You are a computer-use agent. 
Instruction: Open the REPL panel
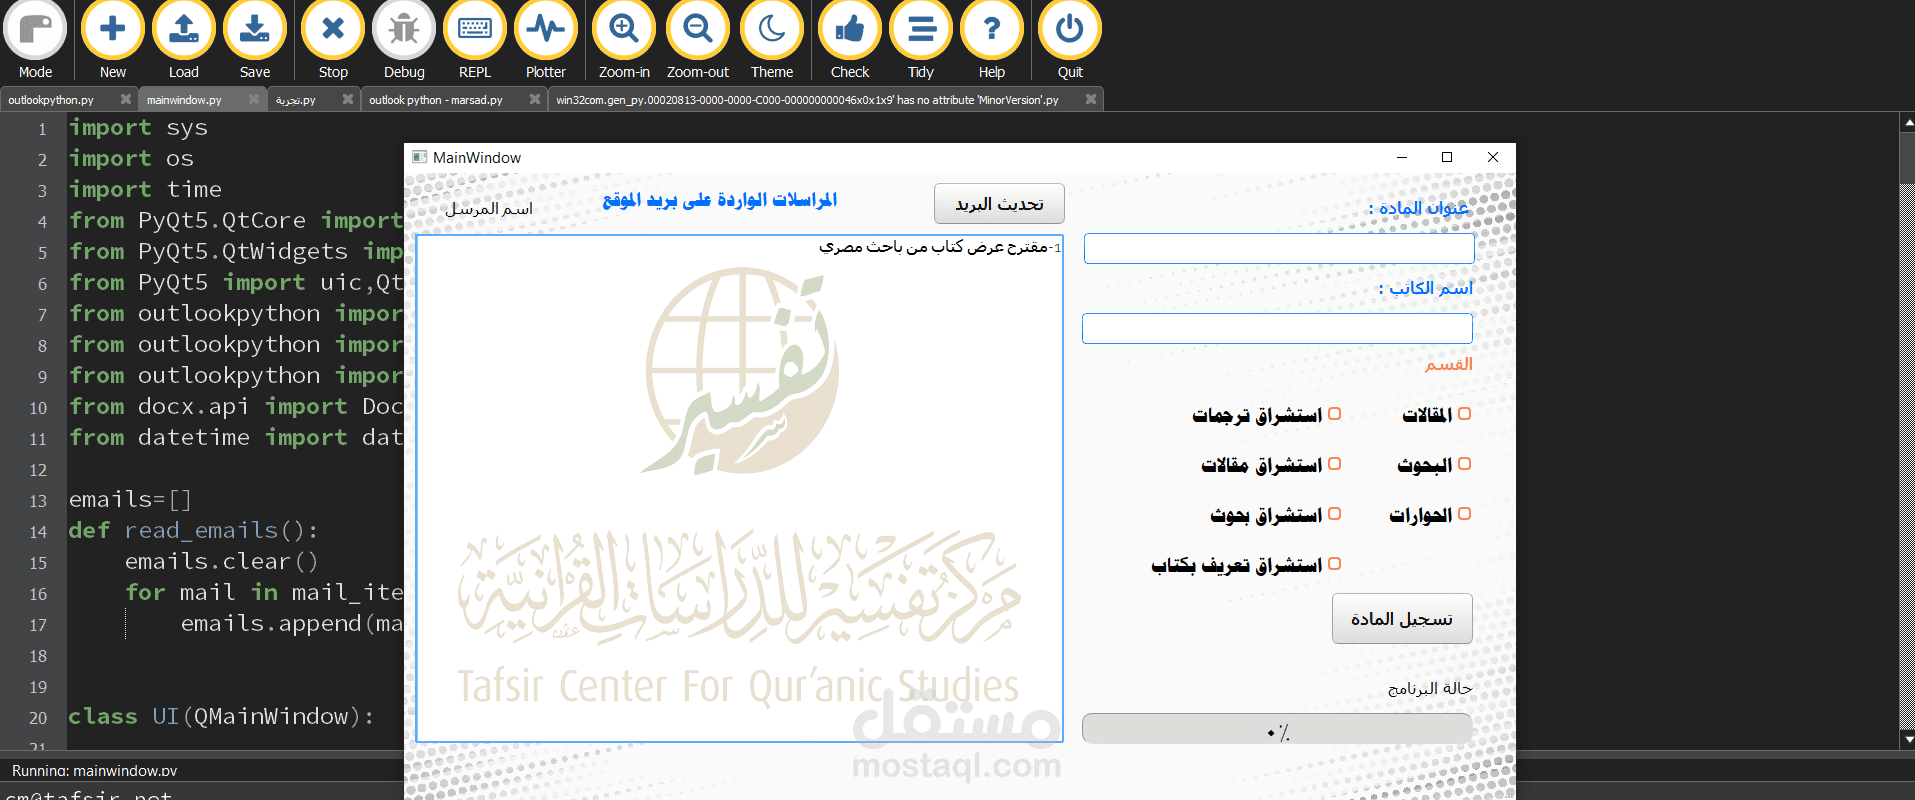click(x=475, y=41)
